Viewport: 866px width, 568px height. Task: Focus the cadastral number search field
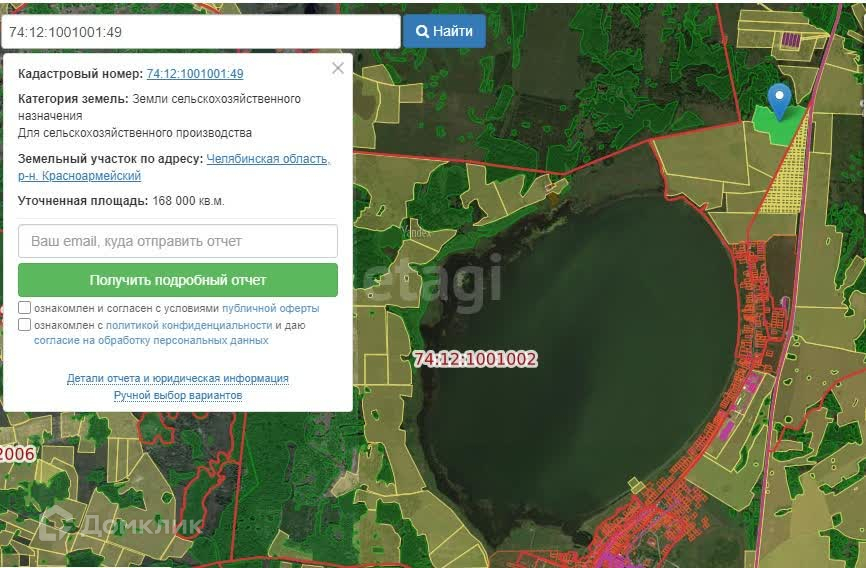(201, 31)
